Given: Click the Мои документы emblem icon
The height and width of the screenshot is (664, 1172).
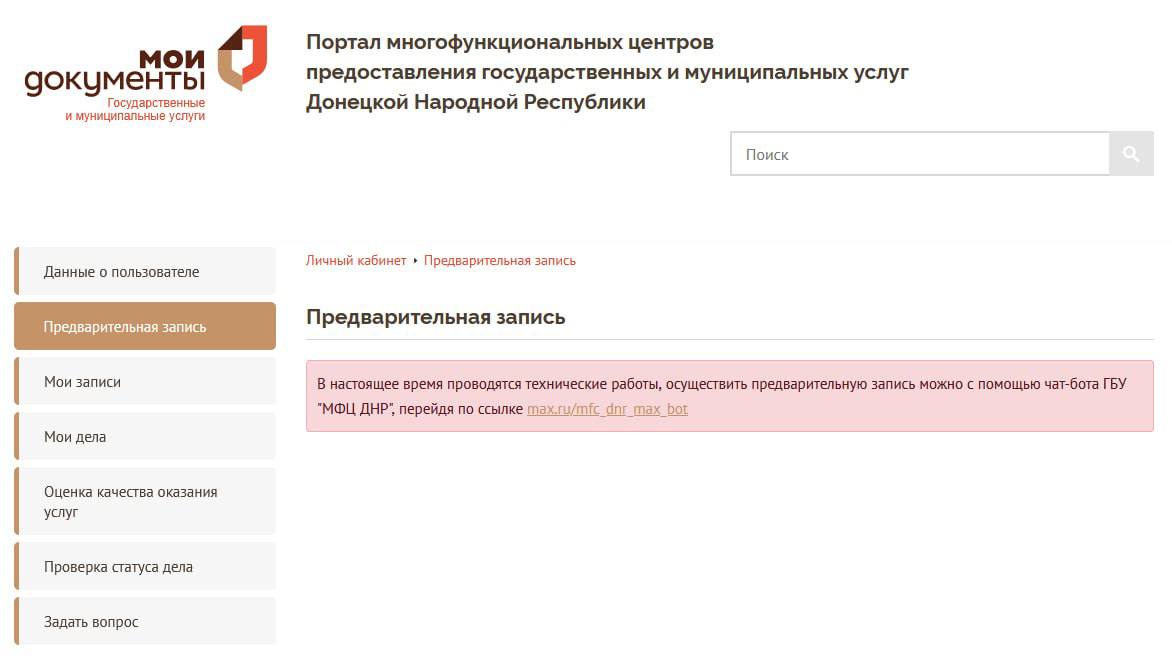Looking at the screenshot, I should (243, 57).
